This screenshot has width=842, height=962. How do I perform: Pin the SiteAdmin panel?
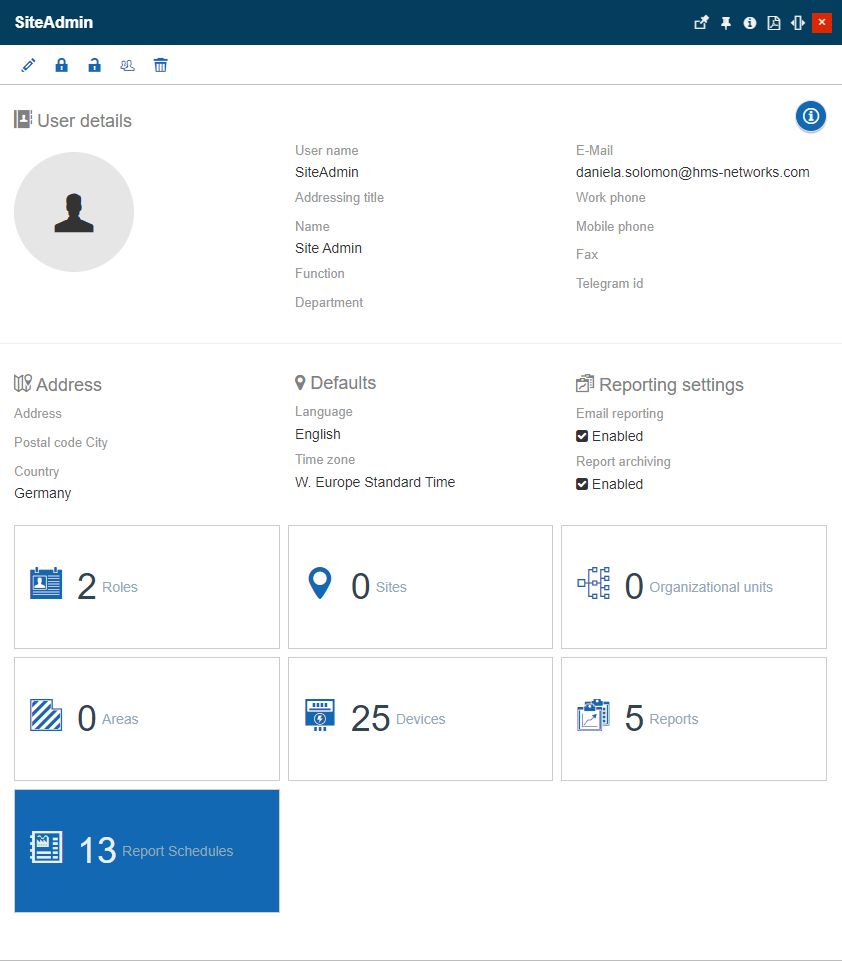point(726,23)
